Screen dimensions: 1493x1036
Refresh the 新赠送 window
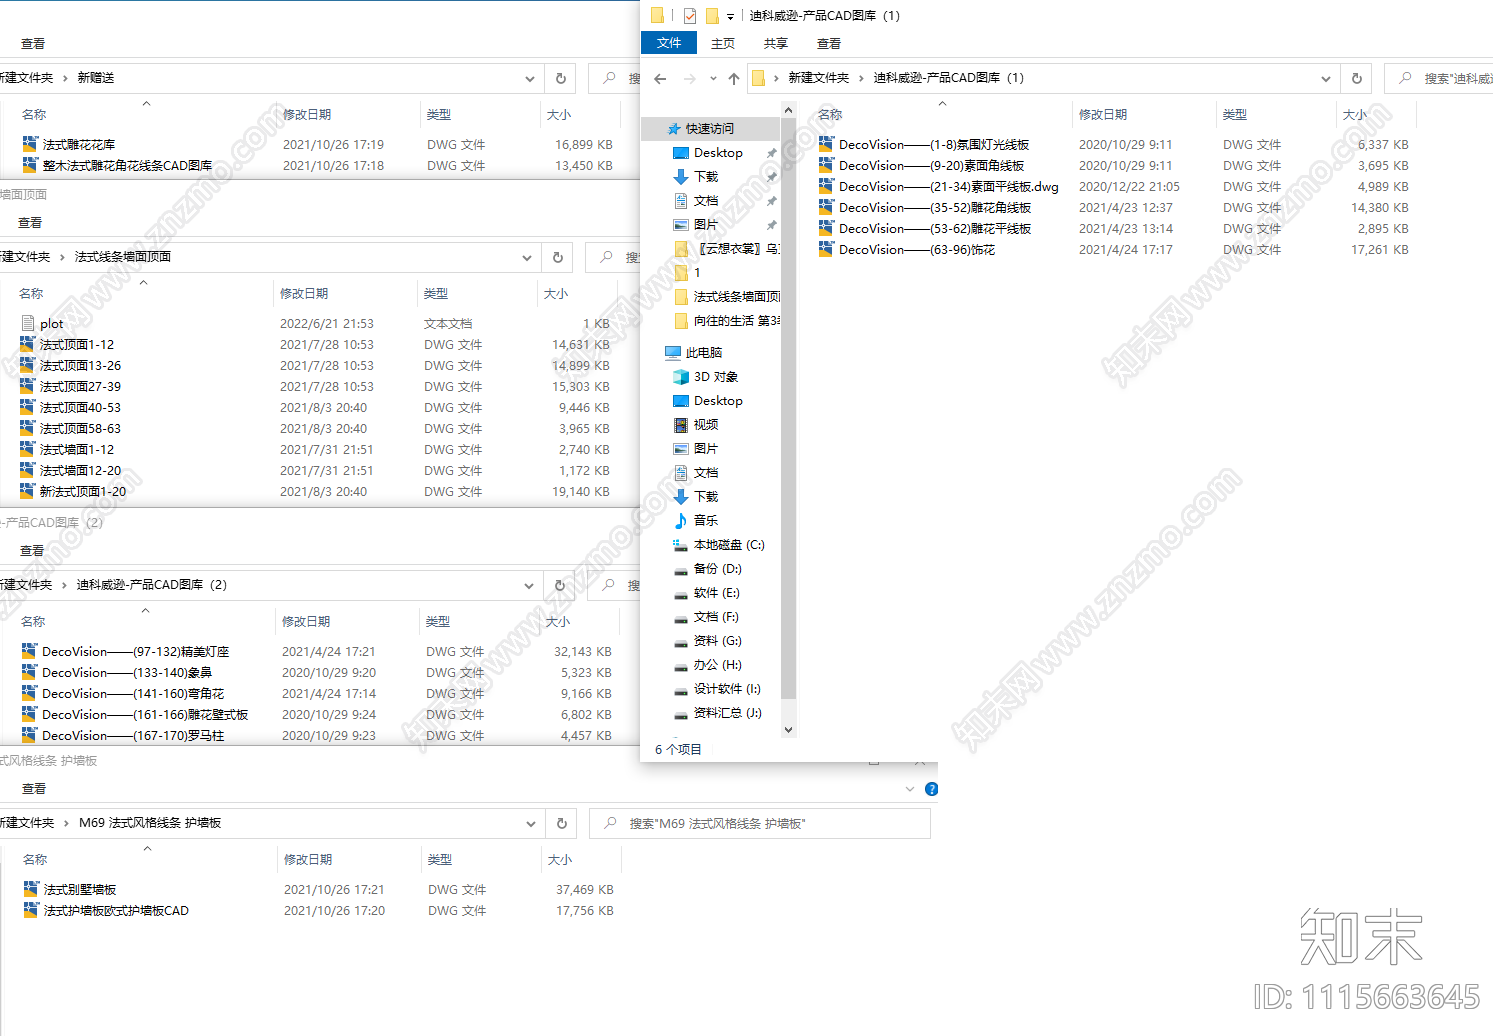pos(560,78)
